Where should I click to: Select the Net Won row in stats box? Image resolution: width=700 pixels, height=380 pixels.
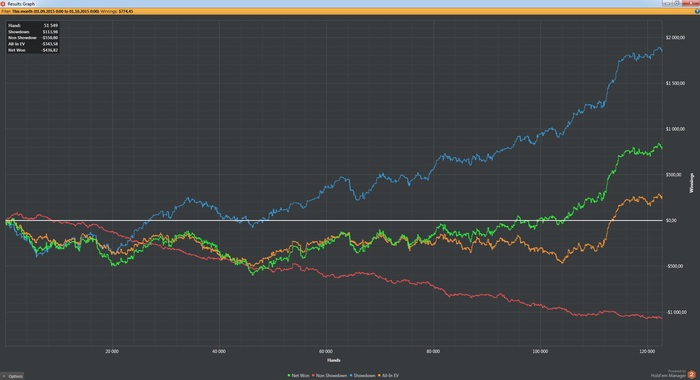[x=33, y=50]
